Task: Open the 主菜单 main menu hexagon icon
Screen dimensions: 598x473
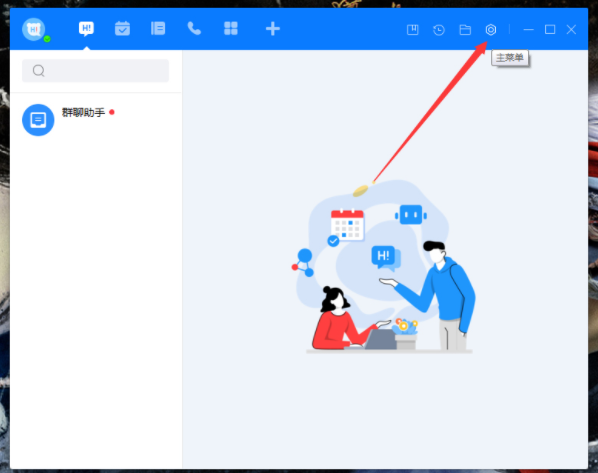Action: tap(491, 30)
